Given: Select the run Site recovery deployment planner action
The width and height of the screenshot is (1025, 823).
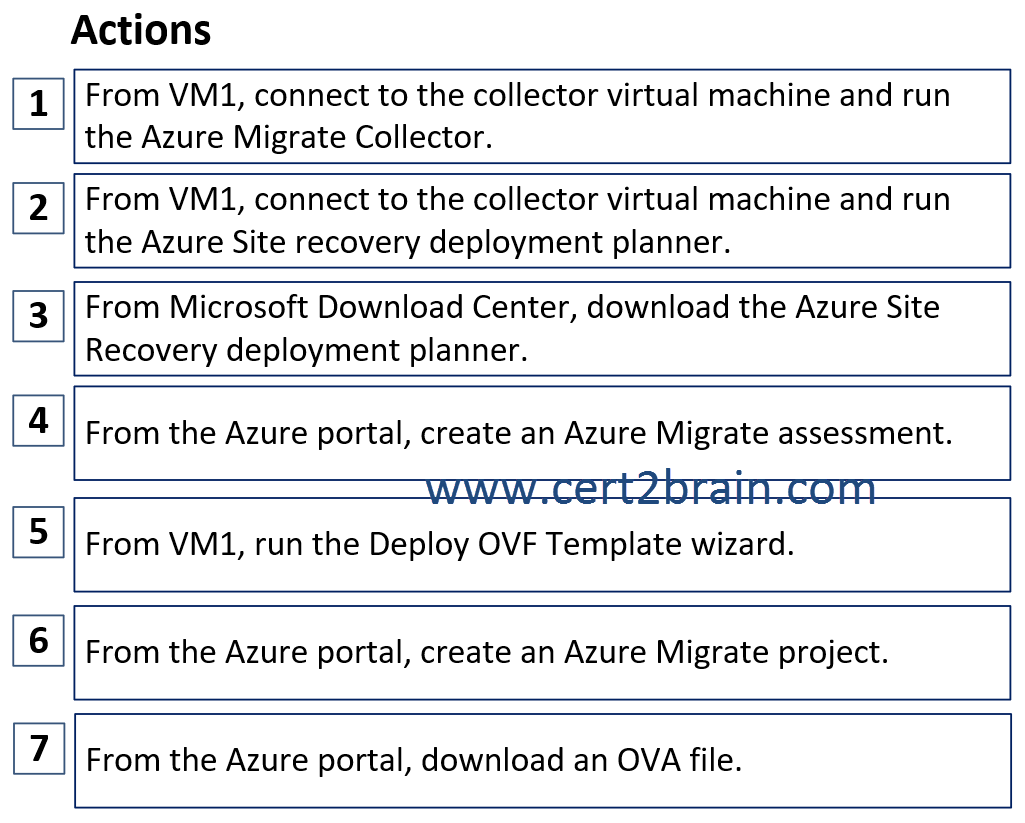Looking at the screenshot, I should [x=542, y=221].
